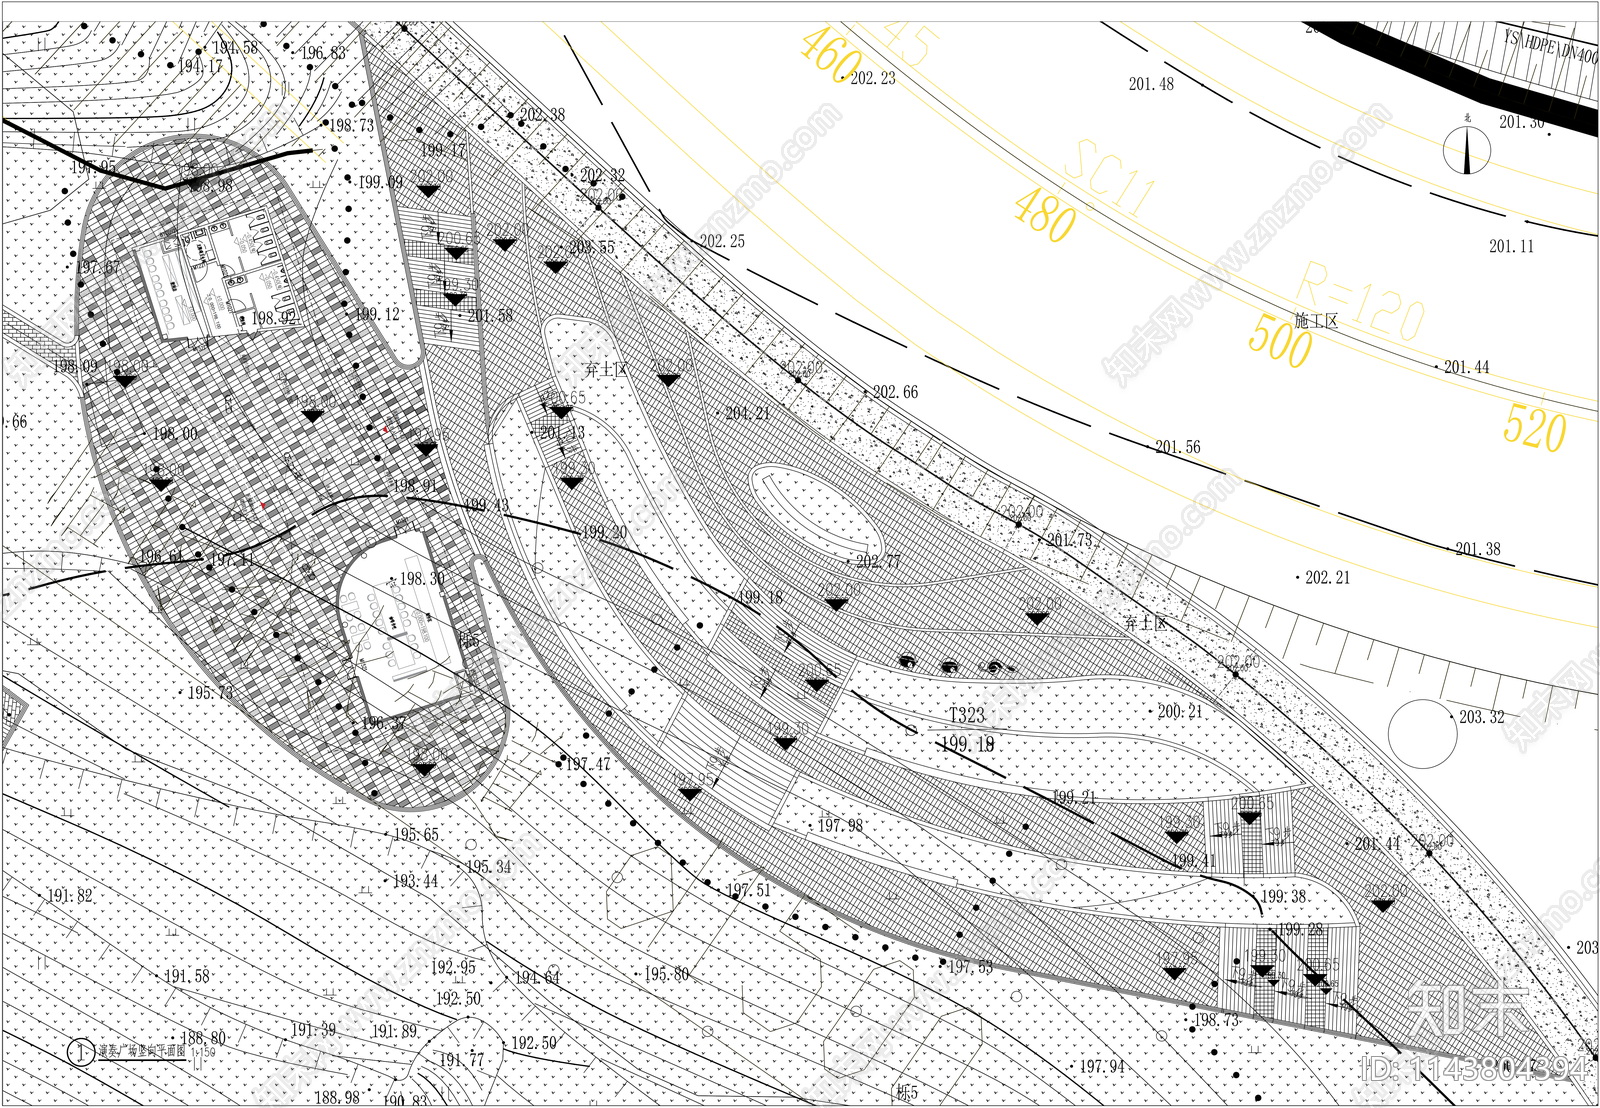Image resolution: width=1600 pixels, height=1108 pixels.
Task: Click elevation point 201.56
Action: (x=1178, y=447)
